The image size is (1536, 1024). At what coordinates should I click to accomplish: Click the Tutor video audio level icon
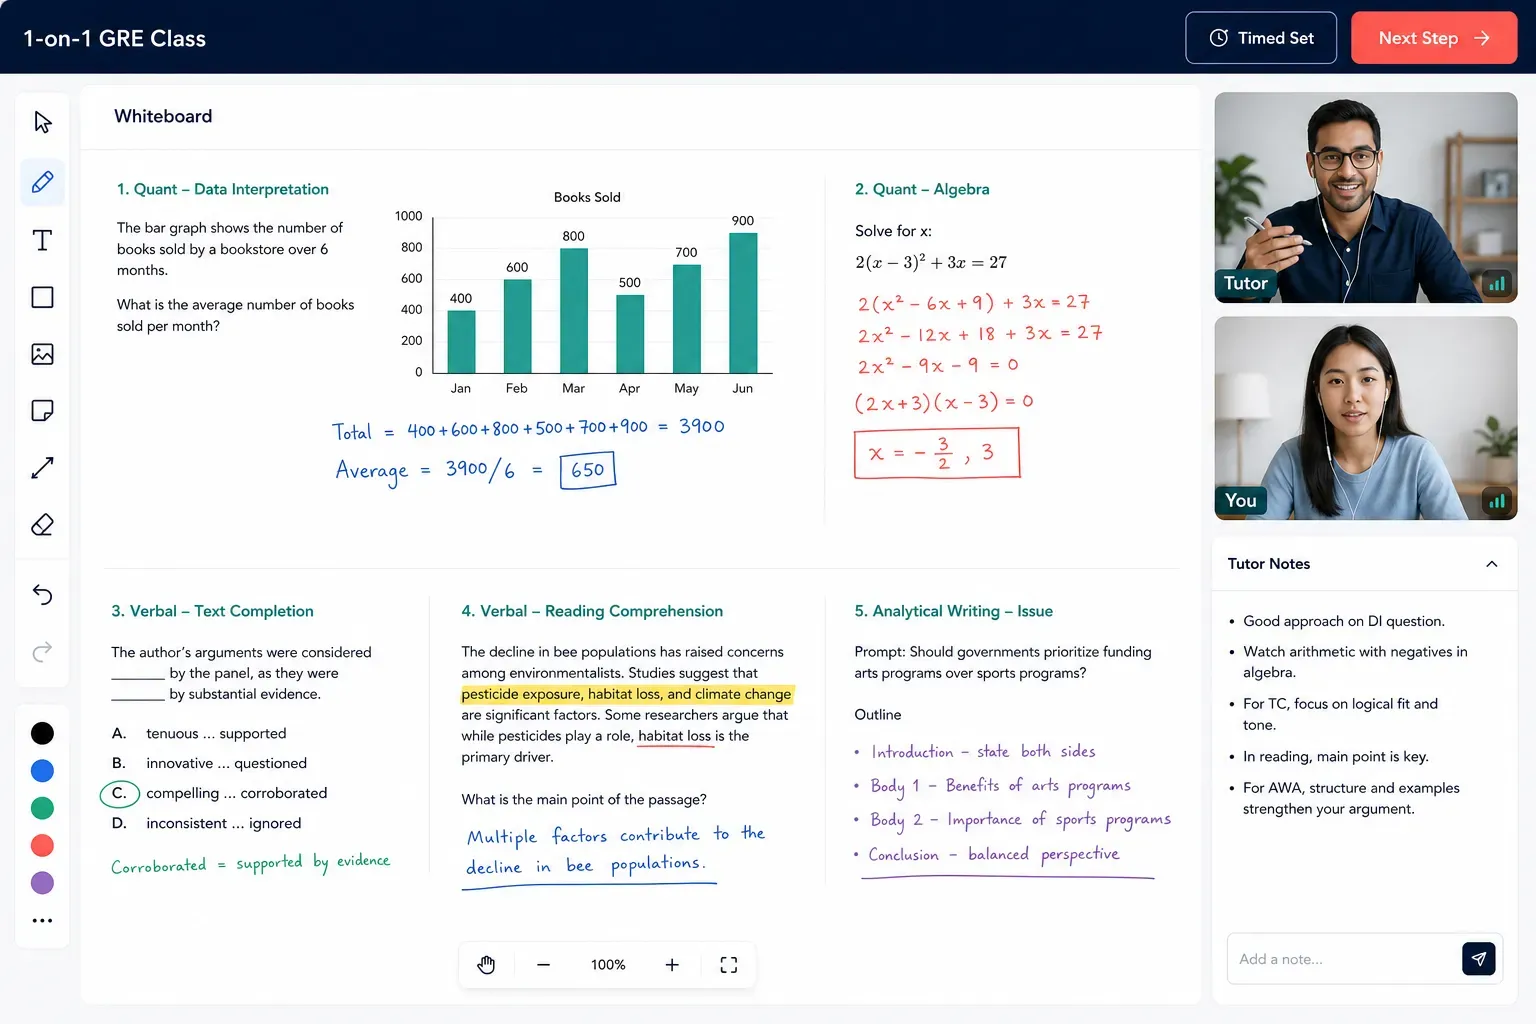tap(1497, 284)
